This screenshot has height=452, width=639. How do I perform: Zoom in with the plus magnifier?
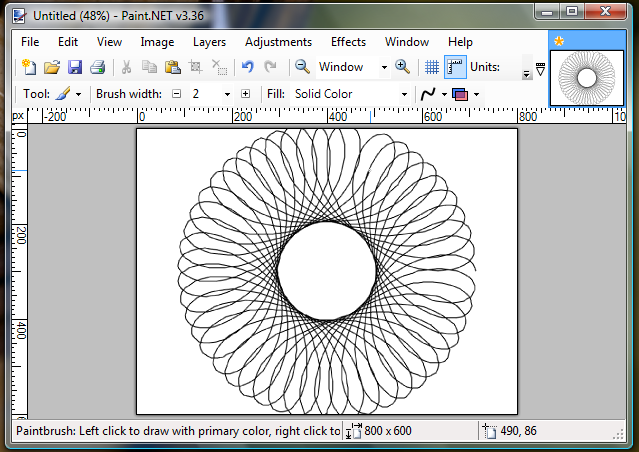[402, 66]
